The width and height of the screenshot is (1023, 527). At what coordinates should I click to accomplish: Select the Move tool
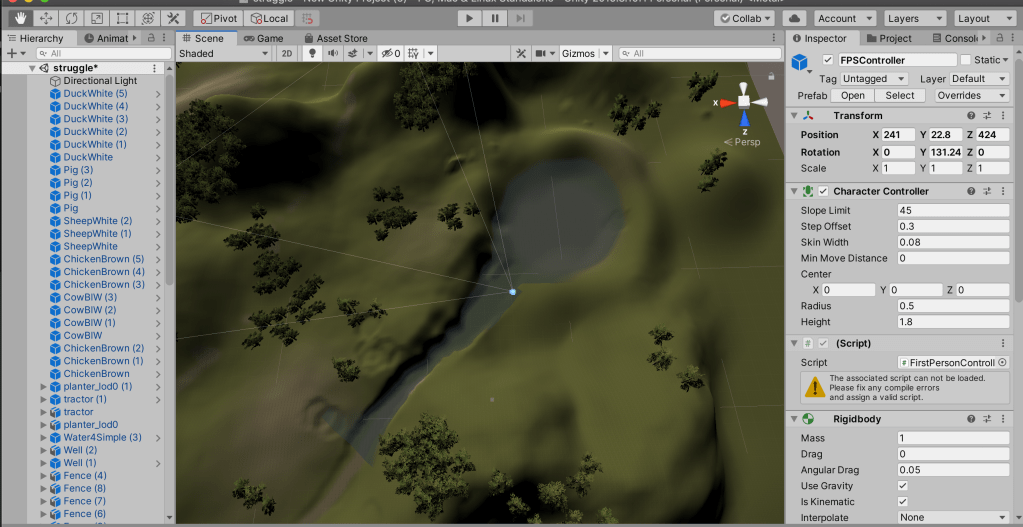point(45,18)
